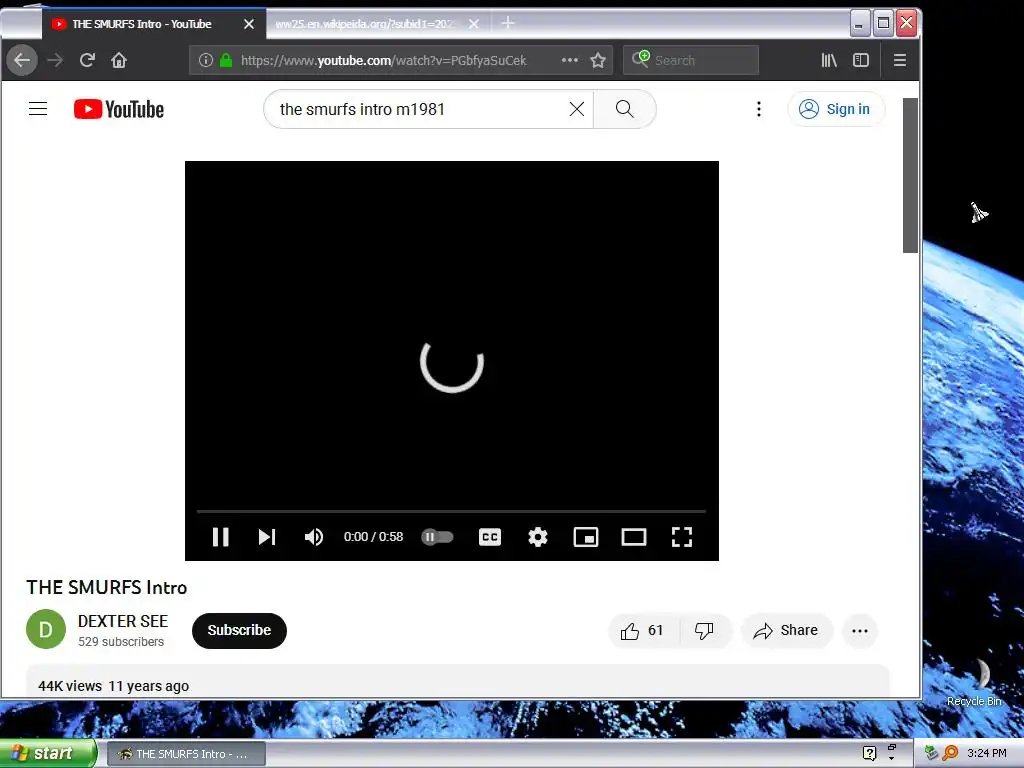1024x768 pixels.
Task: Like the video
Action: (x=643, y=630)
